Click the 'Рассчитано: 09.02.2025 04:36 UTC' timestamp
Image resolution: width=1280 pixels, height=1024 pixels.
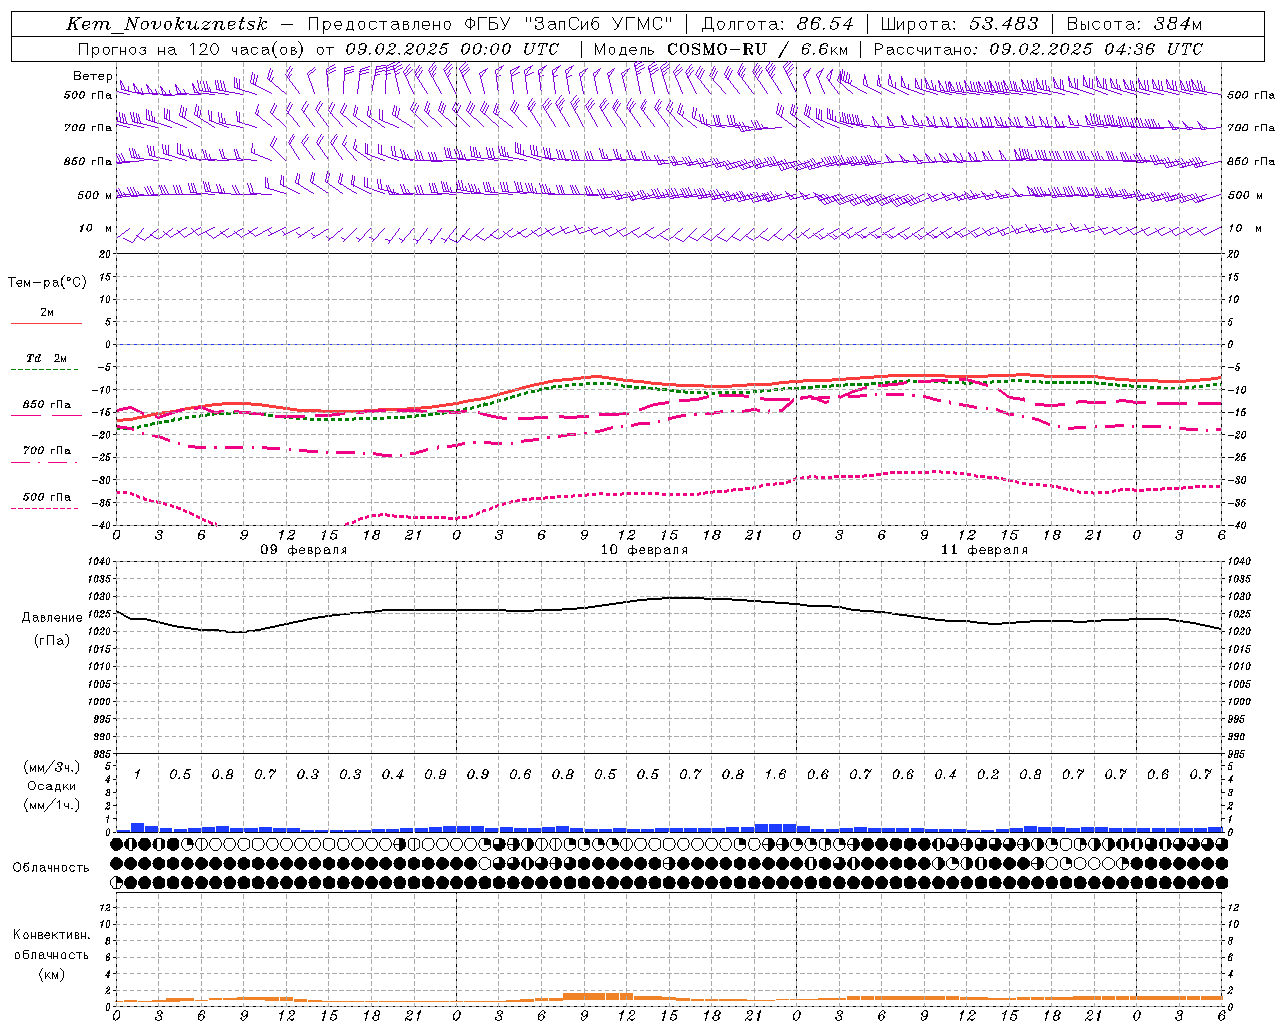coord(1038,49)
